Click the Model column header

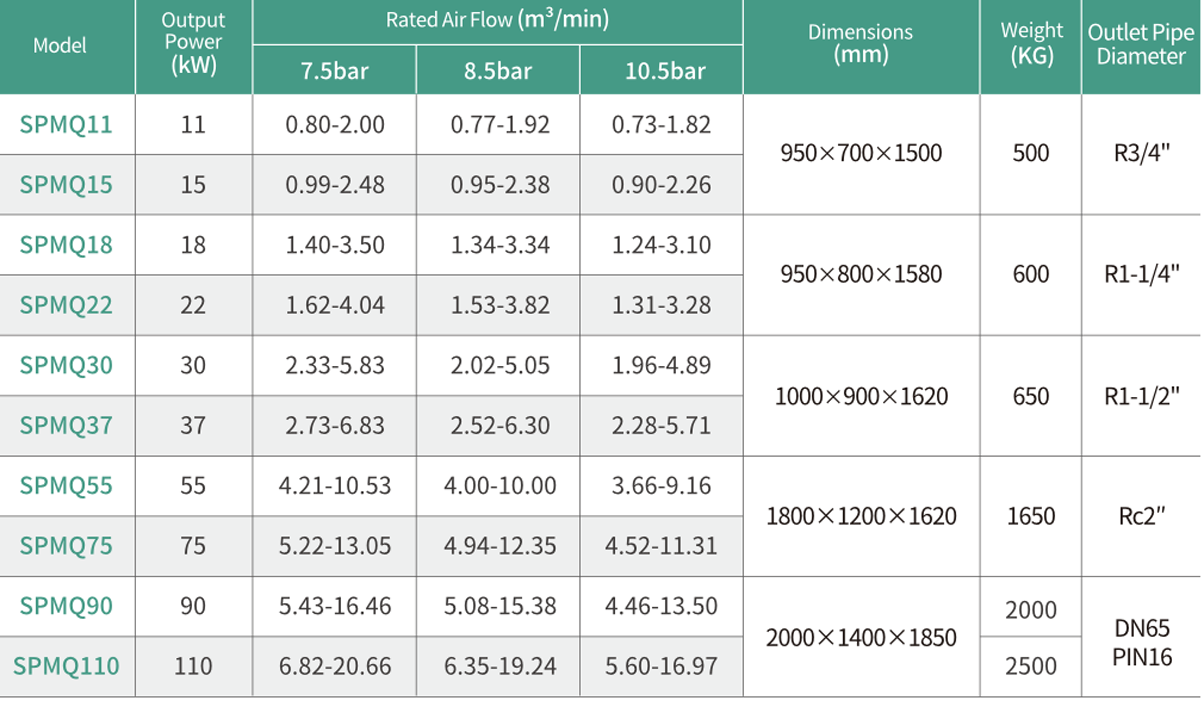pyautogui.click(x=60, y=46)
